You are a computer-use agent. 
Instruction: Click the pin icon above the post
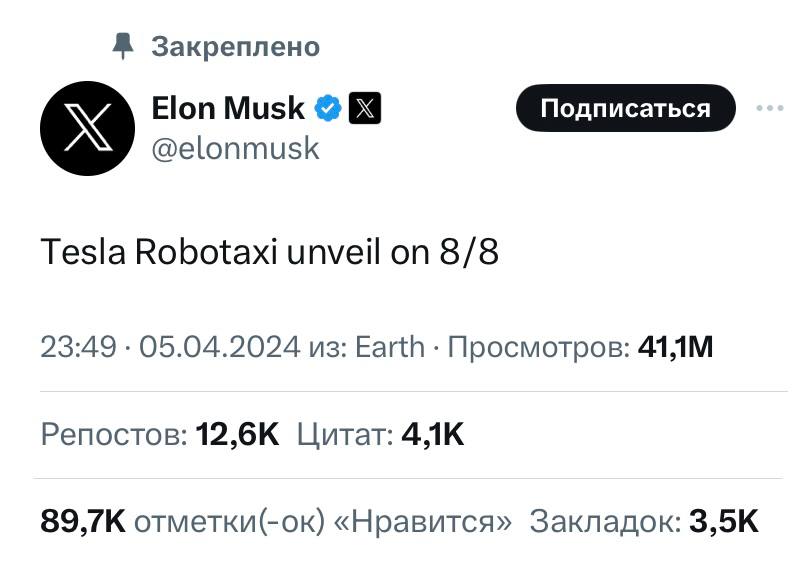[122, 45]
